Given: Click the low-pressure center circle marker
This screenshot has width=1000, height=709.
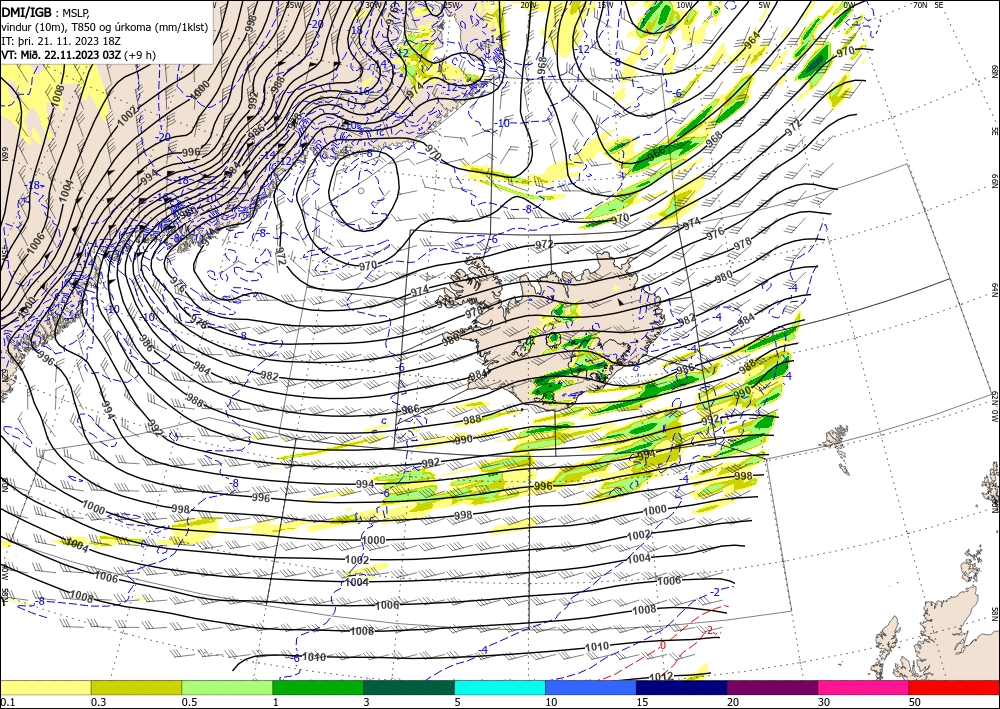Looking at the screenshot, I should pyautogui.click(x=362, y=191).
